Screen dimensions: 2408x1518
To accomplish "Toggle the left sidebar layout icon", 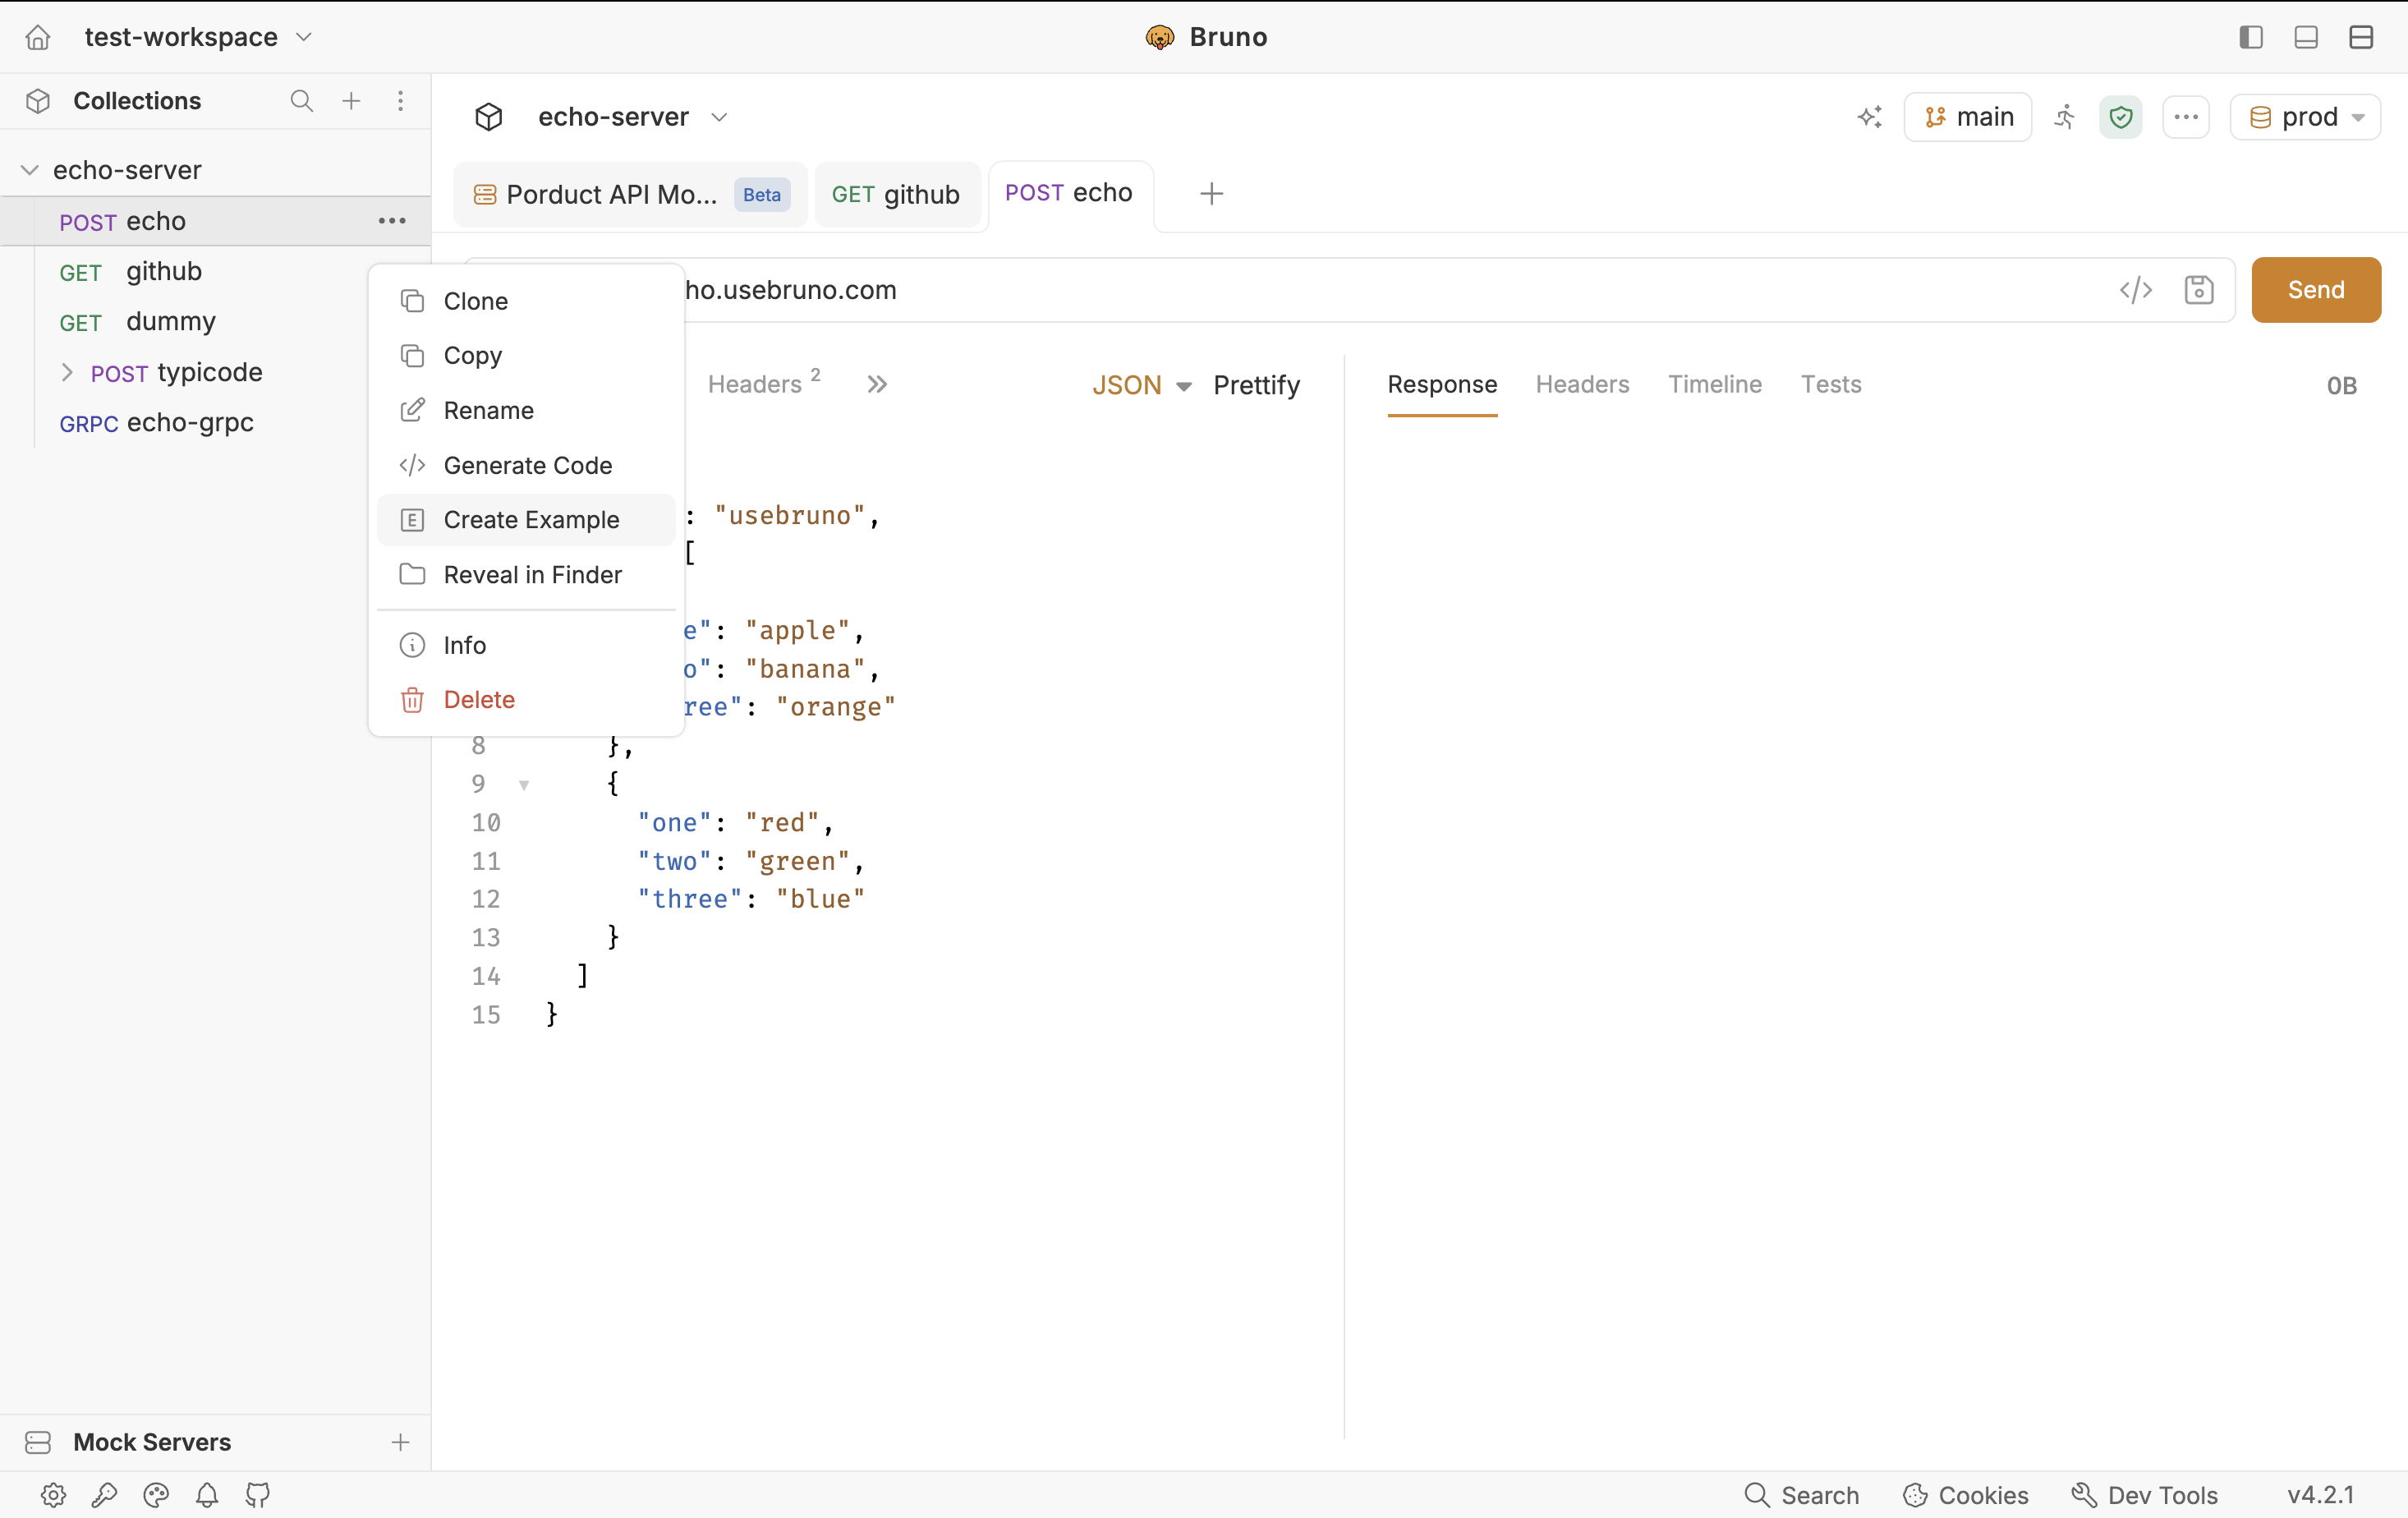I will 2251,37.
